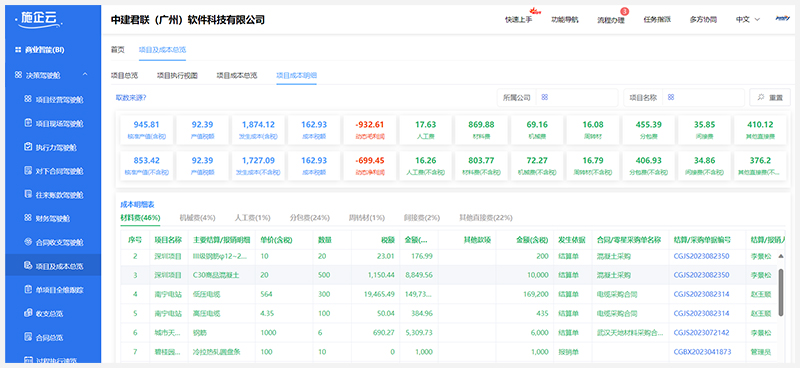Click the 主要结算/报销明细 column header

coord(221,239)
